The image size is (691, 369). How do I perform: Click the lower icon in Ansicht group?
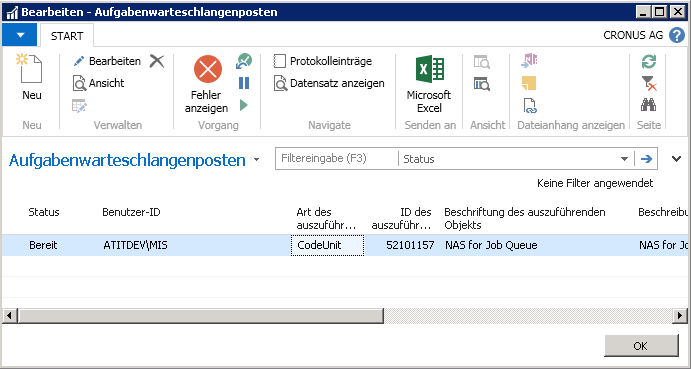click(482, 83)
